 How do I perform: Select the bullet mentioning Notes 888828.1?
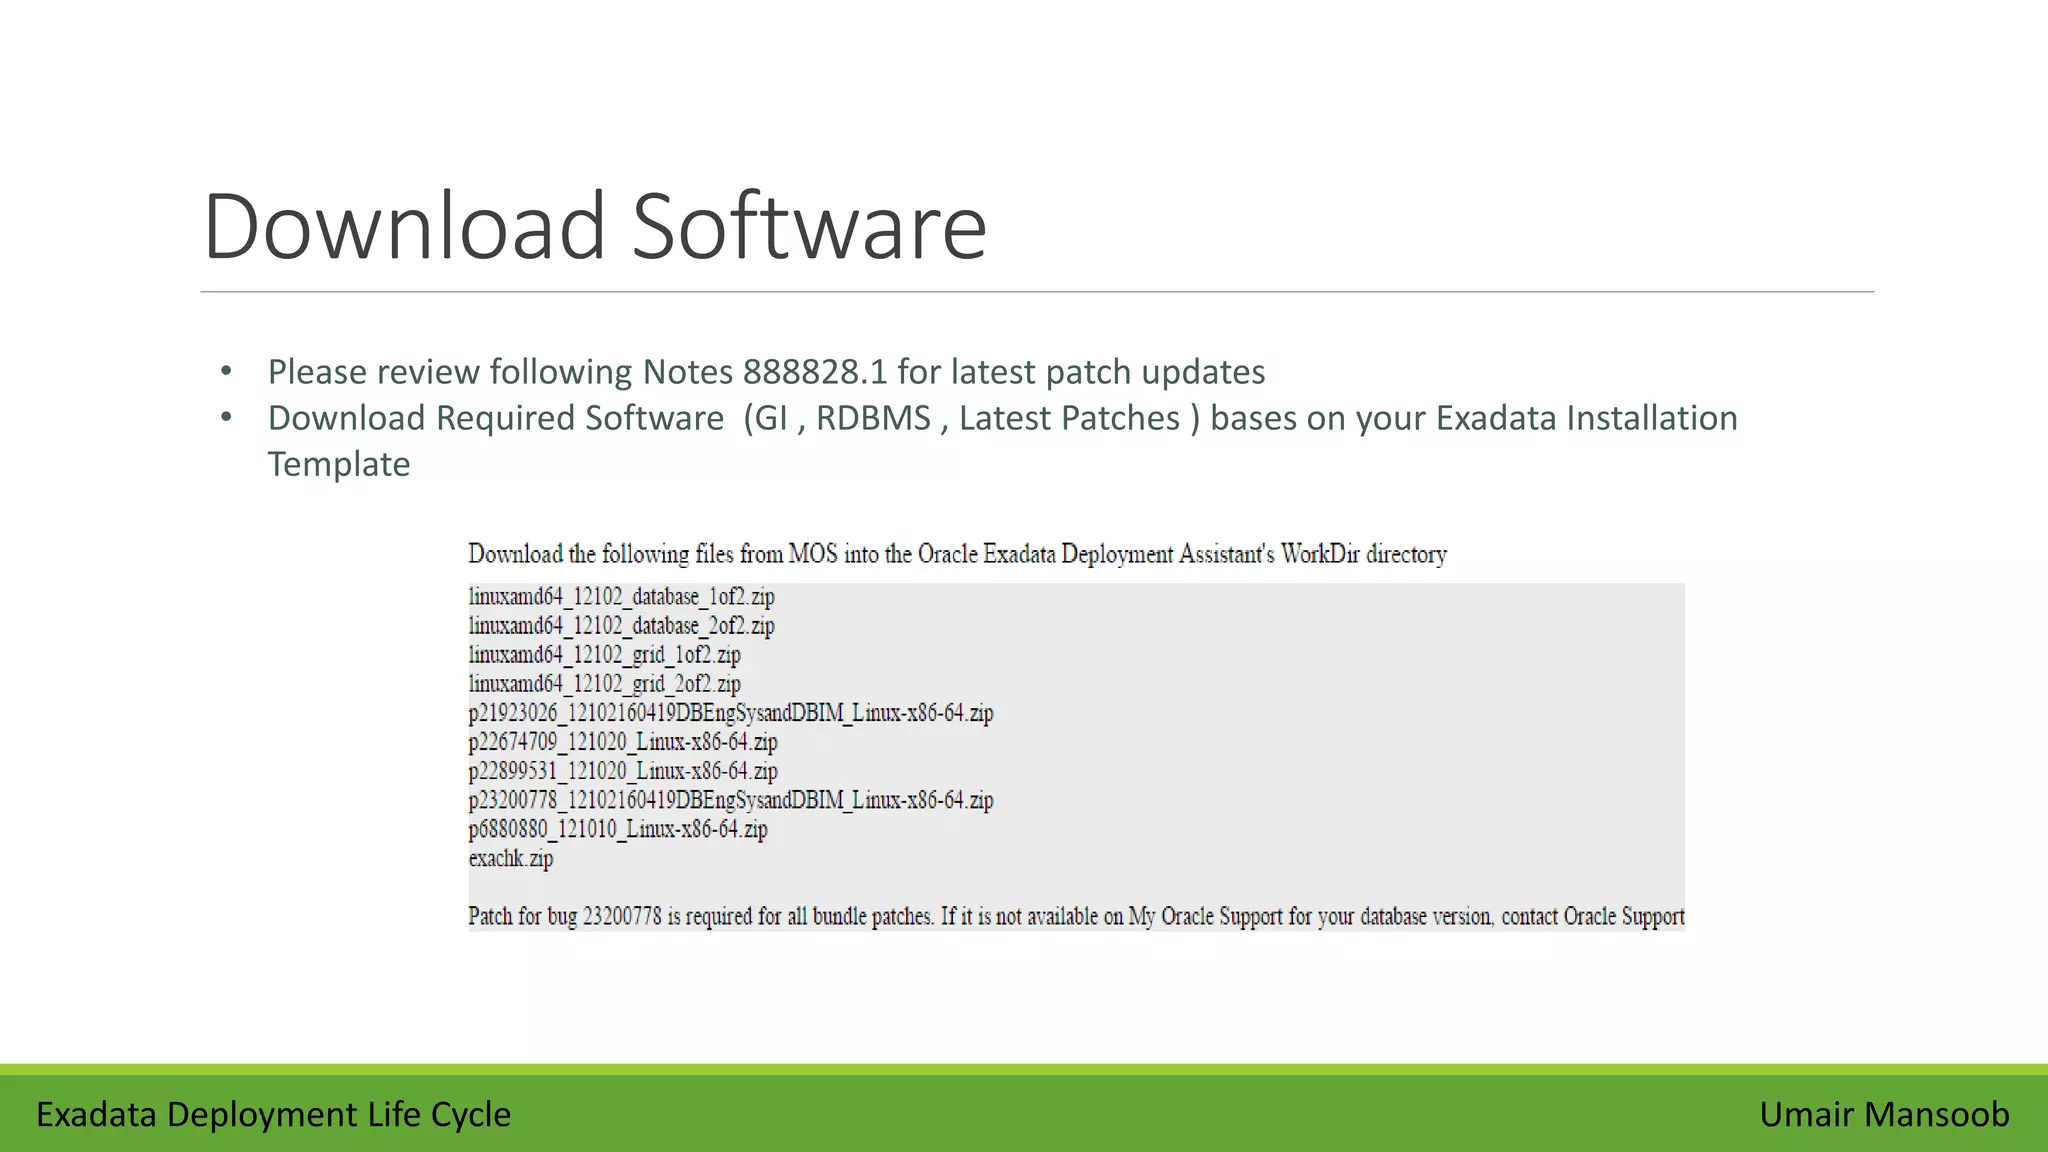click(766, 372)
